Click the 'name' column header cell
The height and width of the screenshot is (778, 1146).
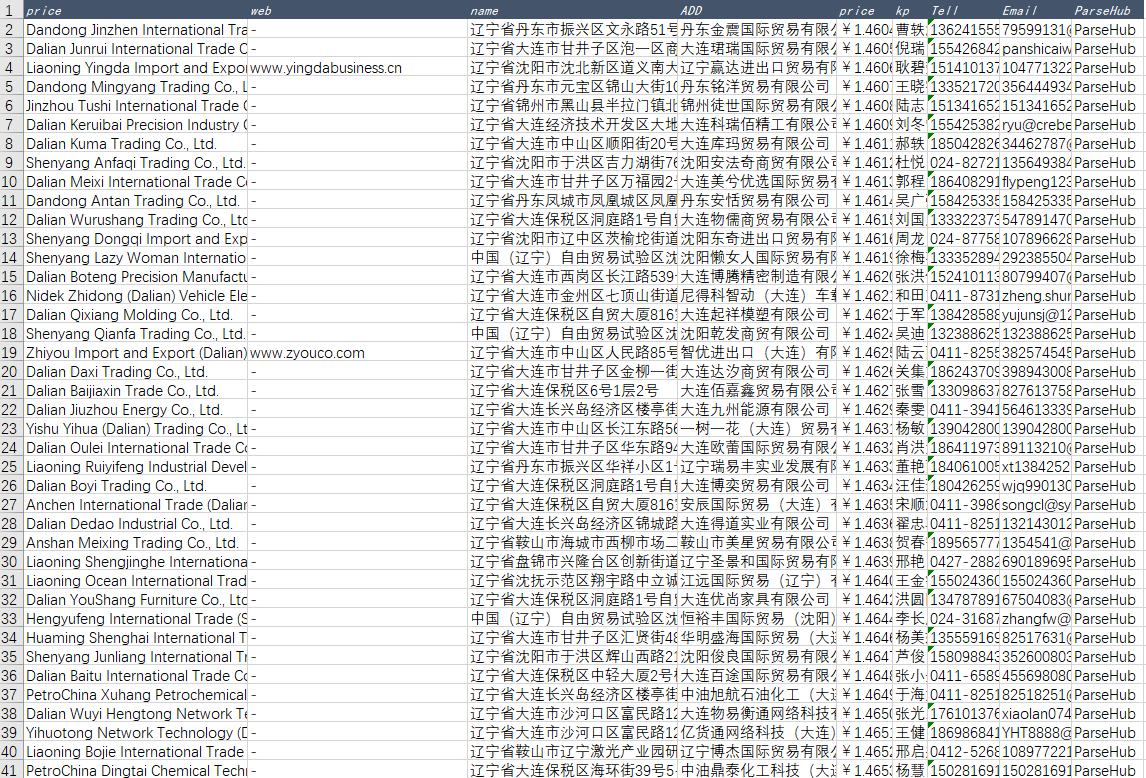tap(574, 10)
